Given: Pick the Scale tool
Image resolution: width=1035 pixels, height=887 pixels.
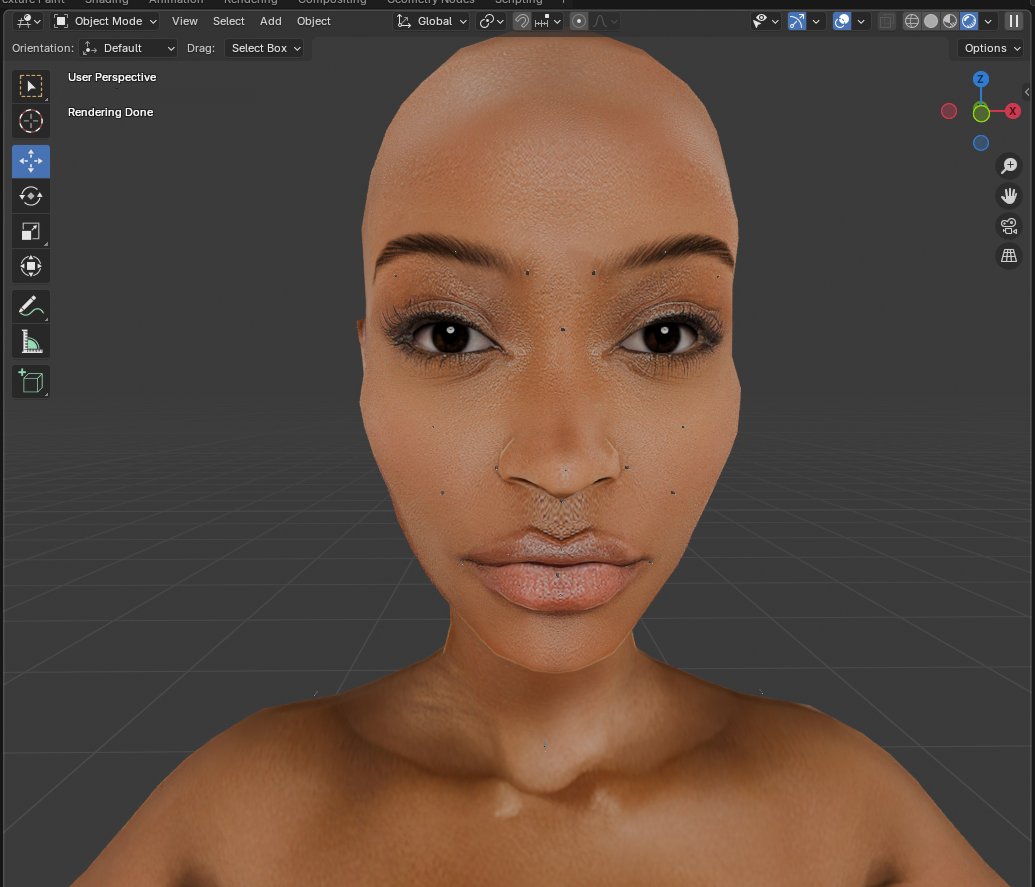Looking at the screenshot, I should 31,231.
